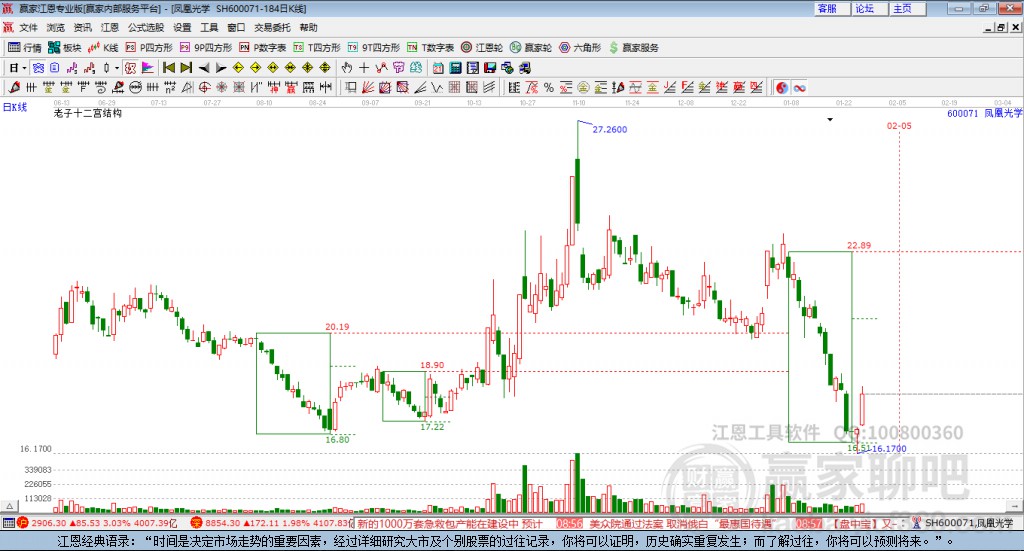Viewport: 1024px width, 551px height.
Task: Expand the 日 period dropdown arrow
Action: (x=24, y=68)
